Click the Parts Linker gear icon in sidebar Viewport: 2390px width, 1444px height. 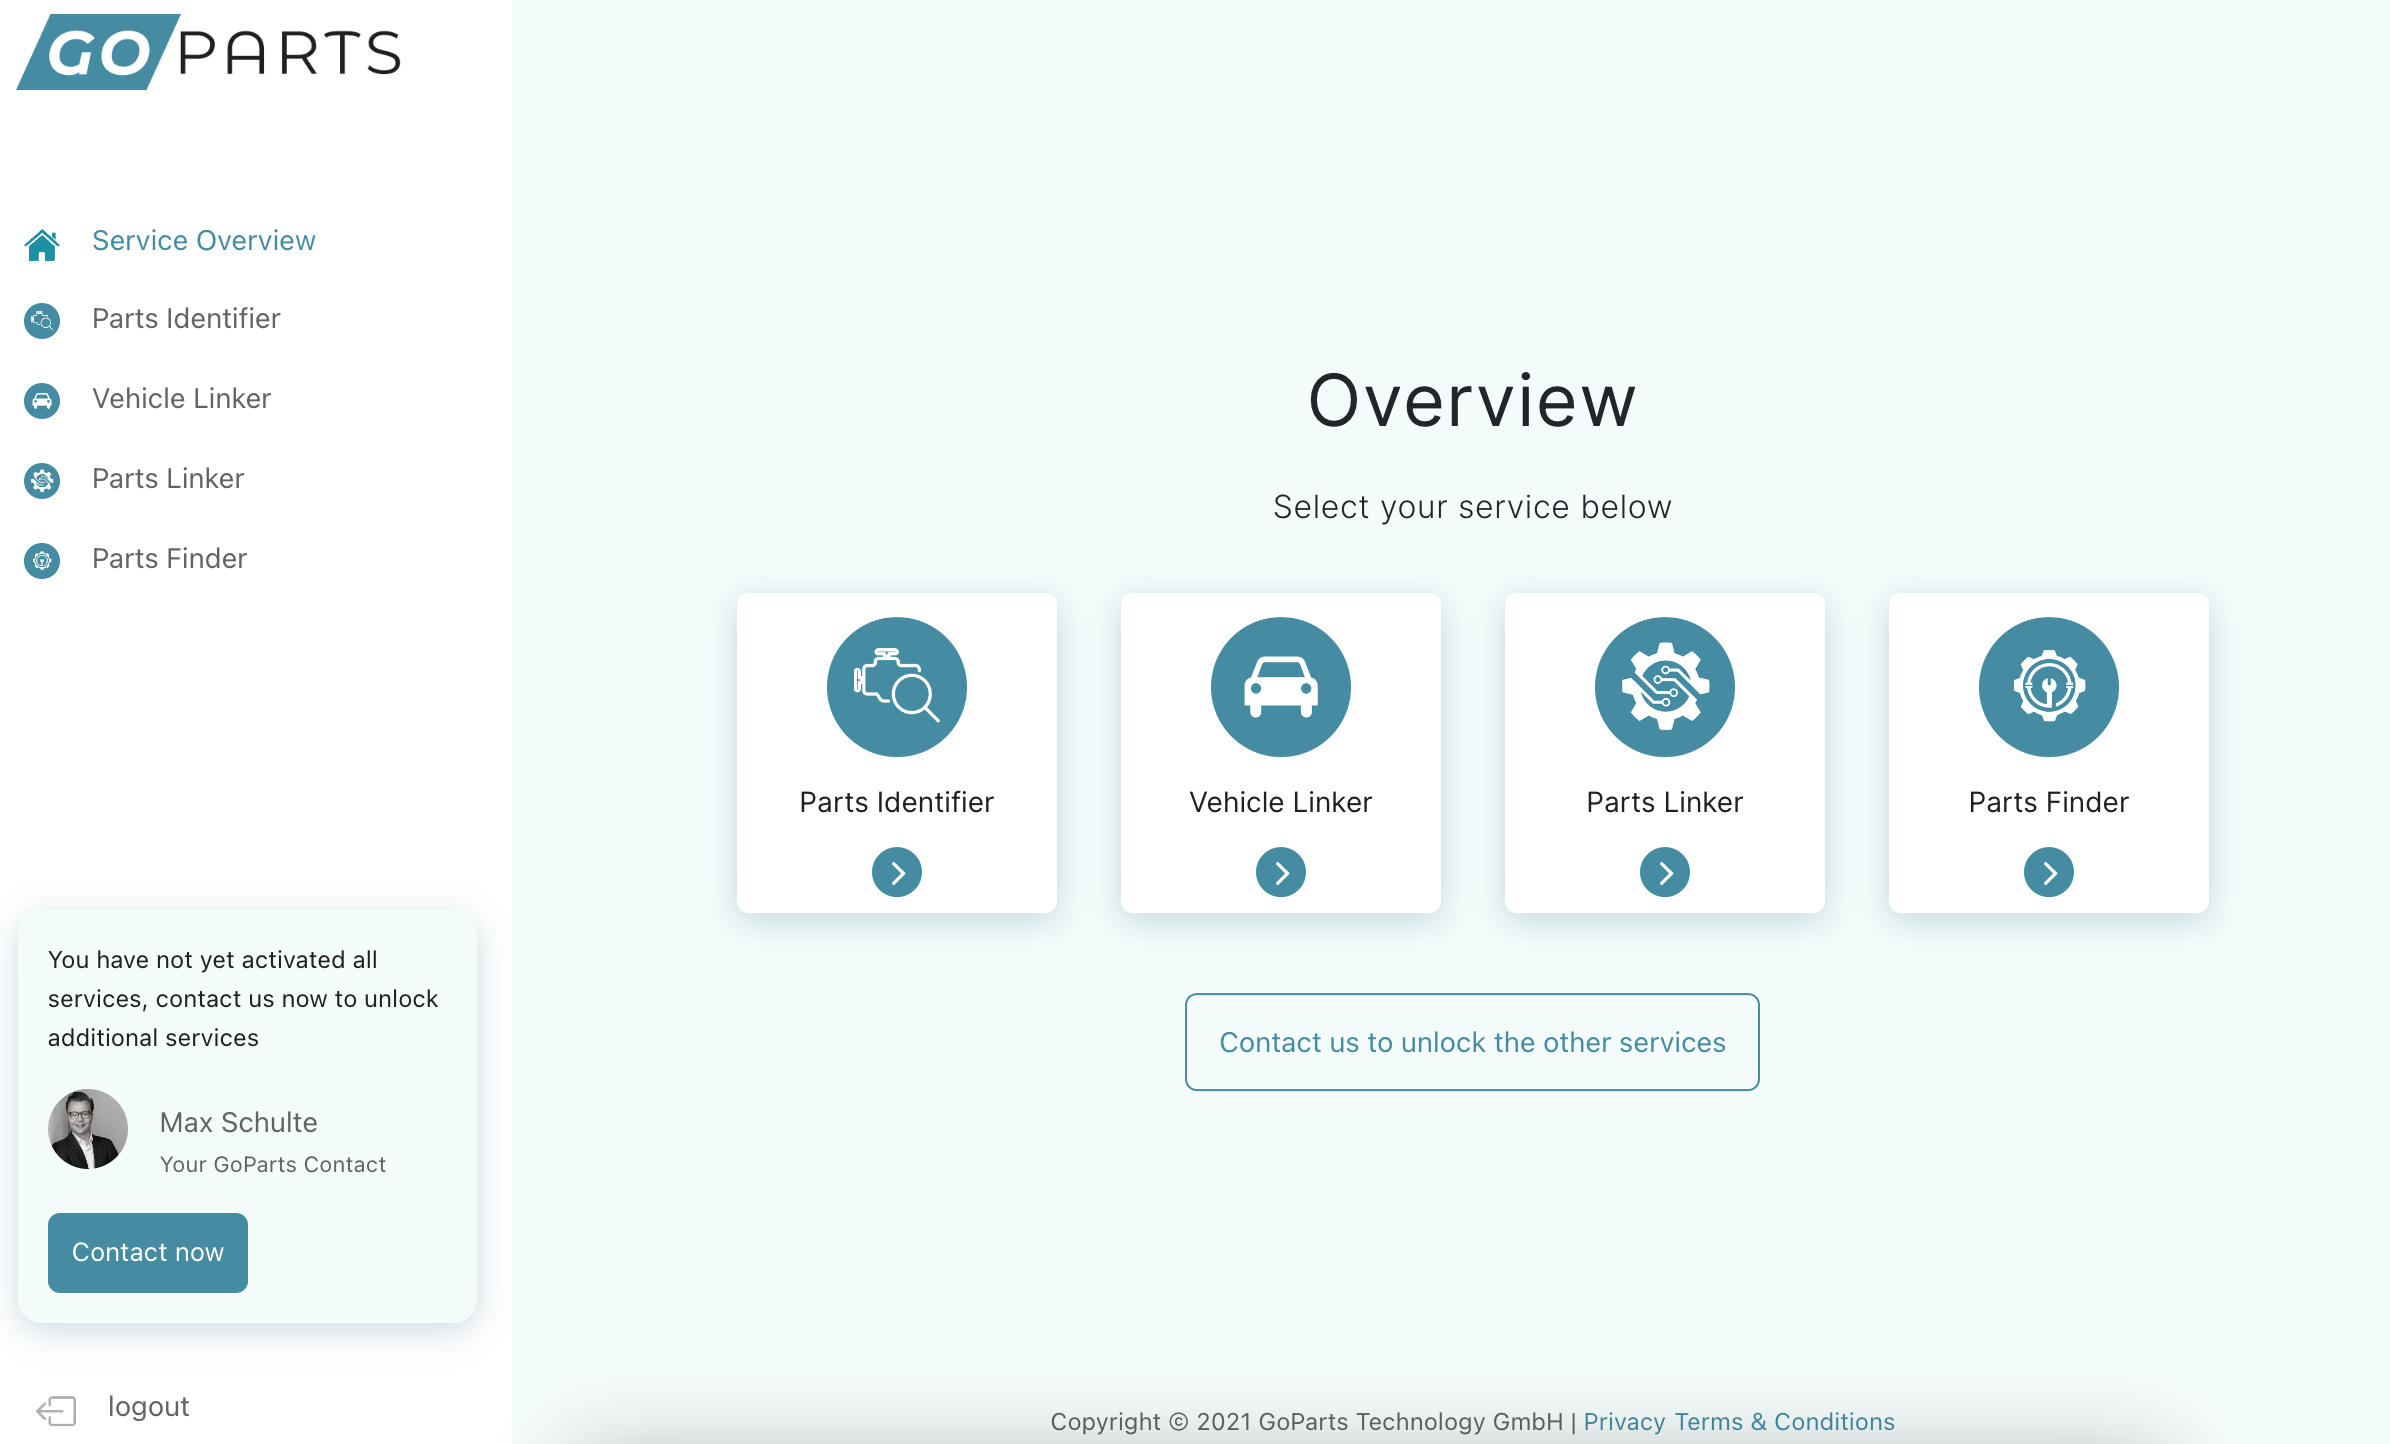click(42, 480)
